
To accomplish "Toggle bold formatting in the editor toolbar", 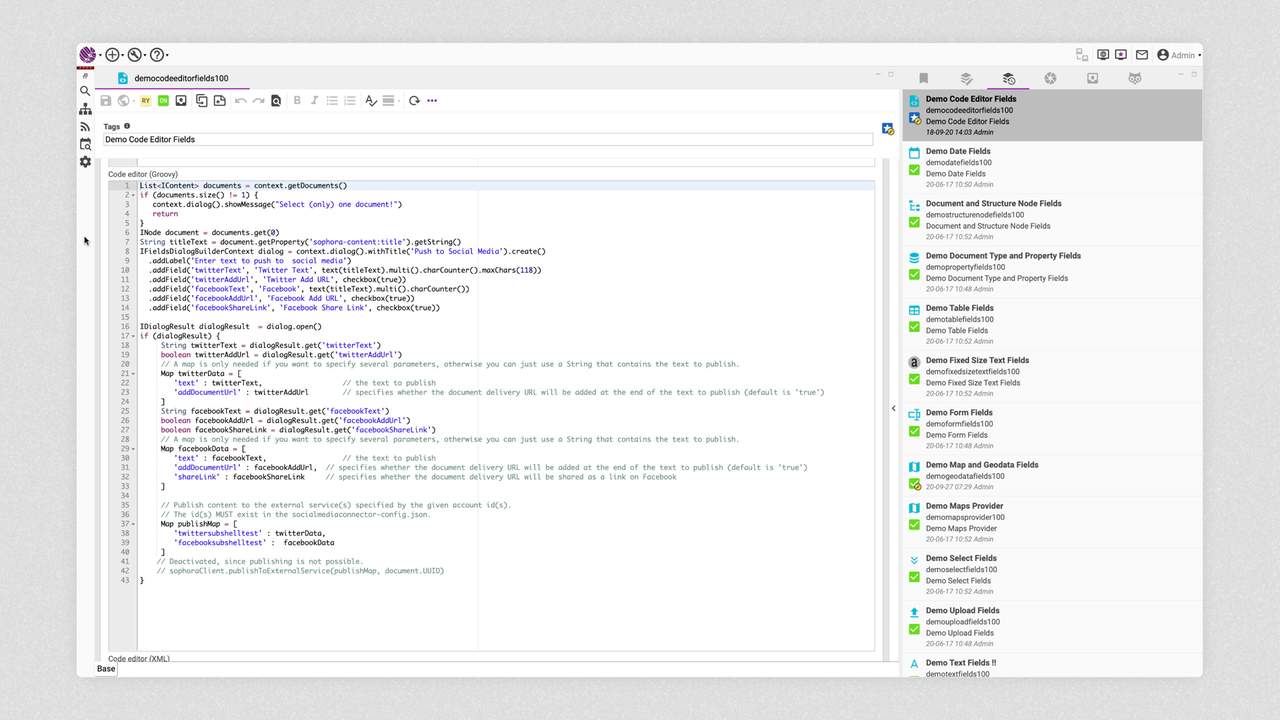I will pyautogui.click(x=297, y=100).
